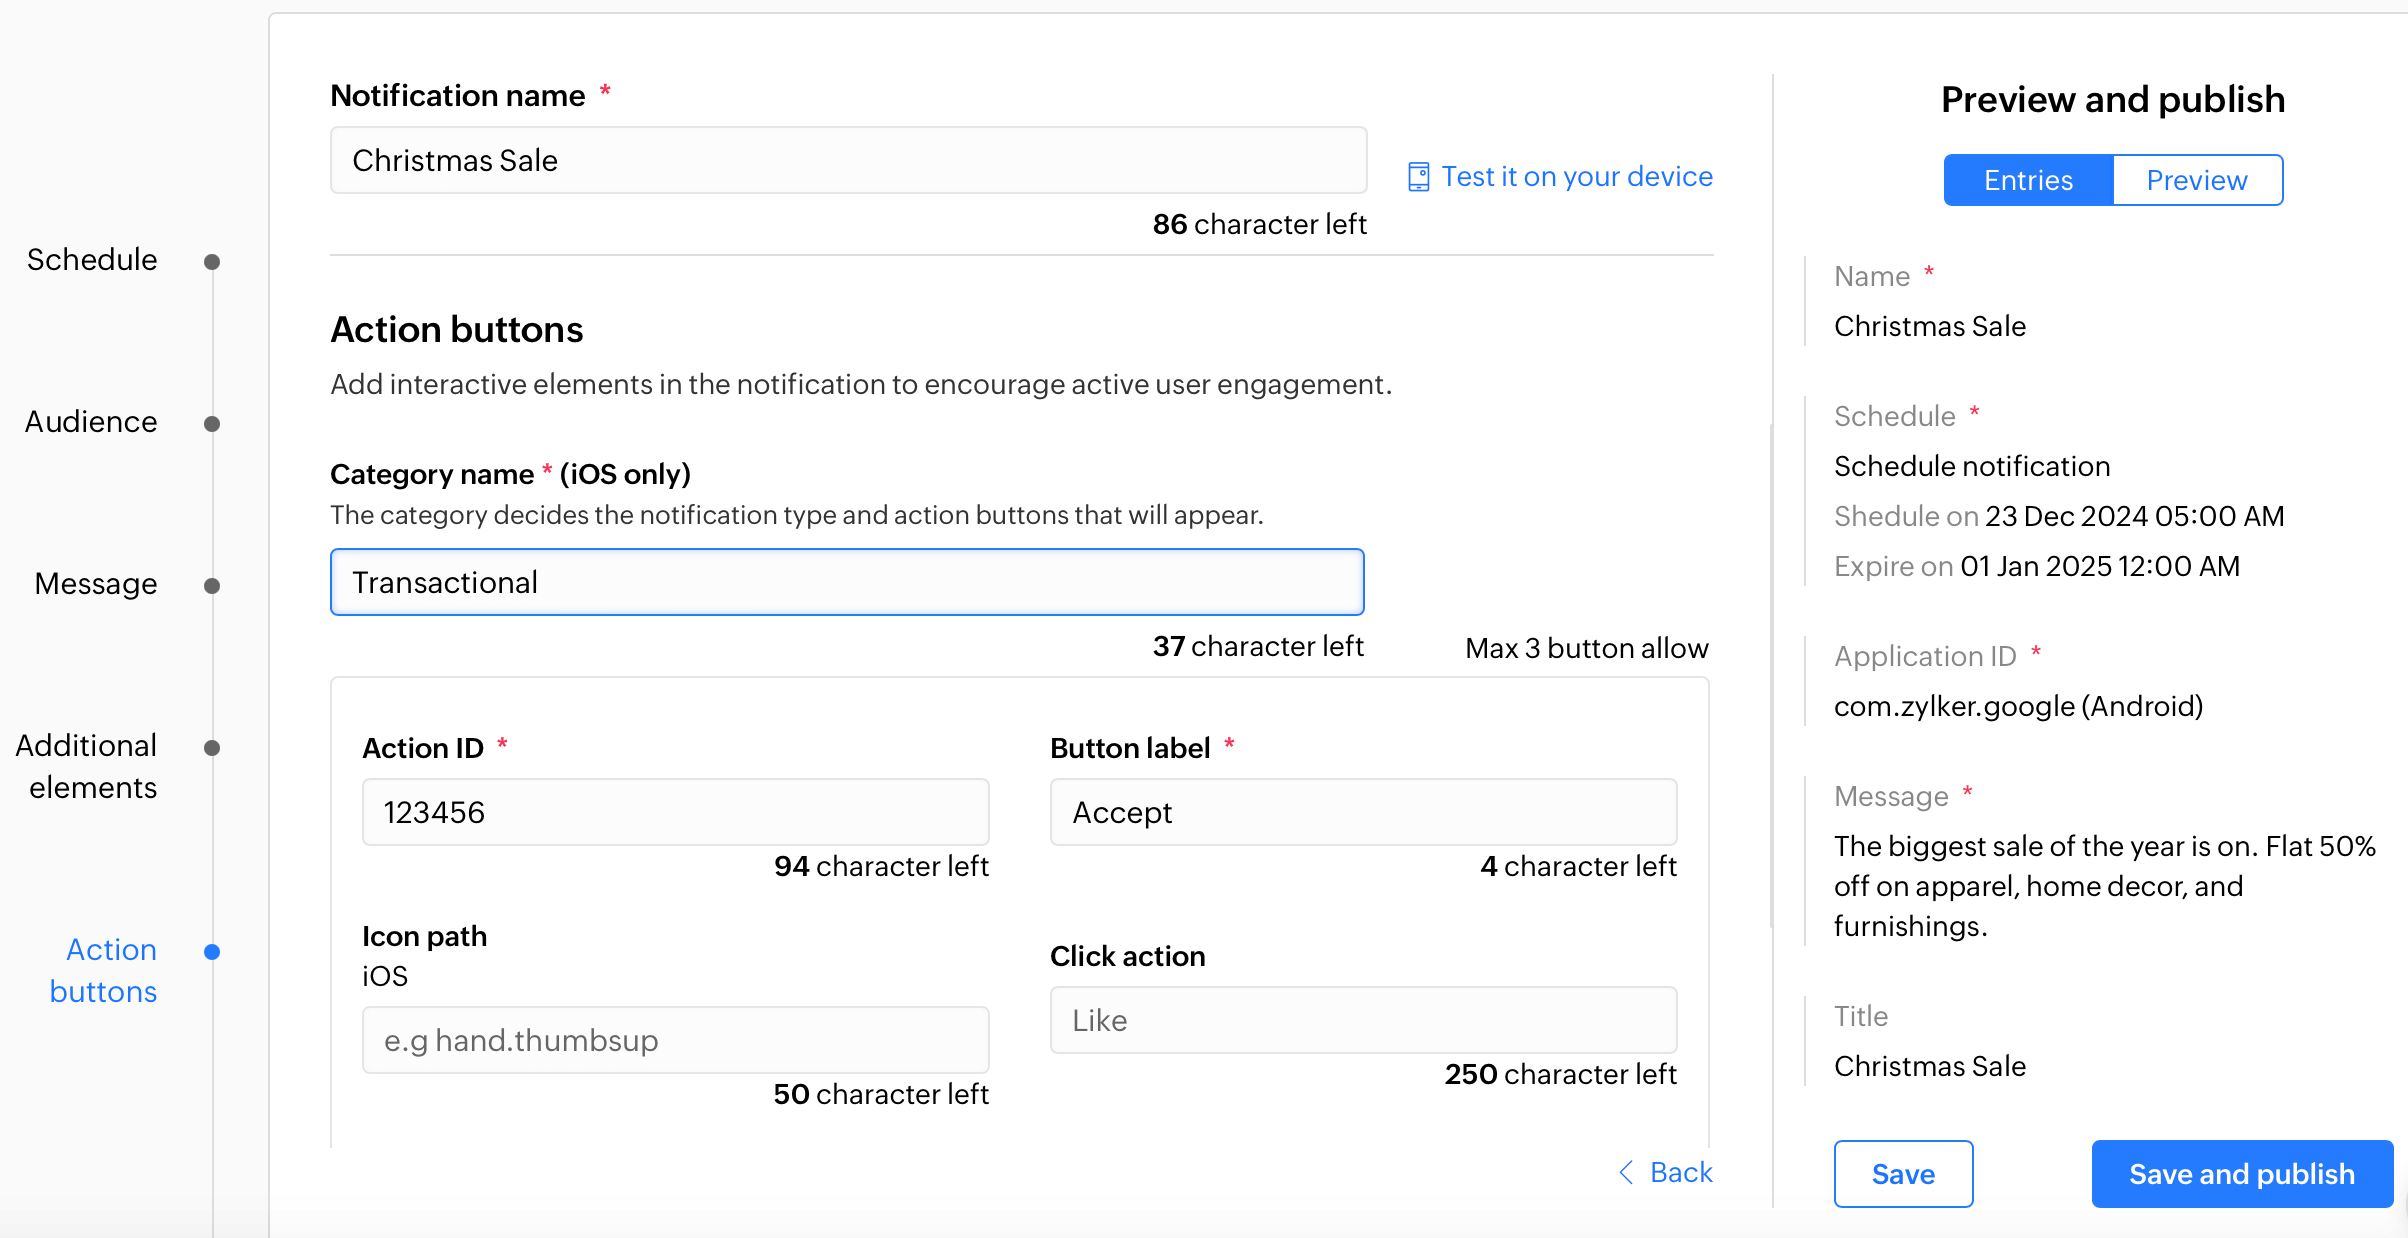Focus the Notification name field

[x=848, y=160]
